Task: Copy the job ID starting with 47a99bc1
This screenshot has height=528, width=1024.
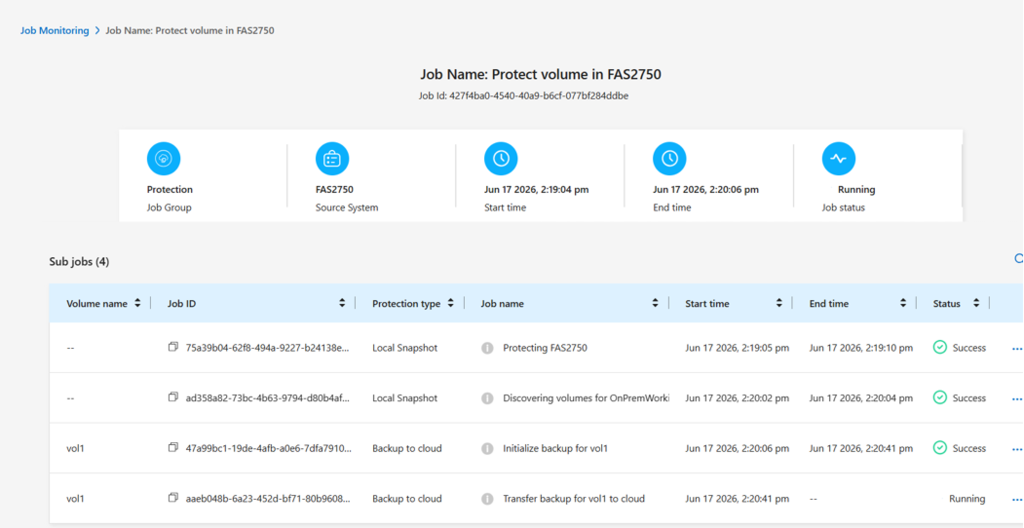Action: 172,448
